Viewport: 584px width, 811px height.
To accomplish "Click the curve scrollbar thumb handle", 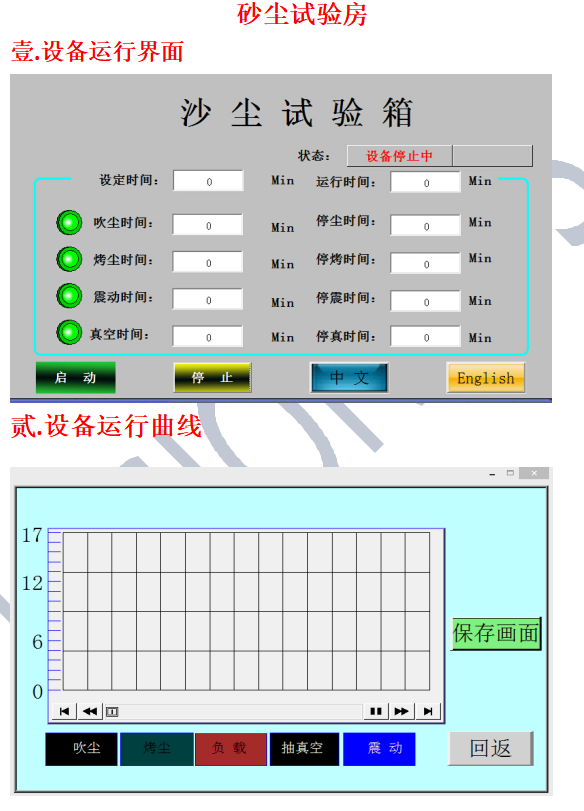I will tap(112, 712).
